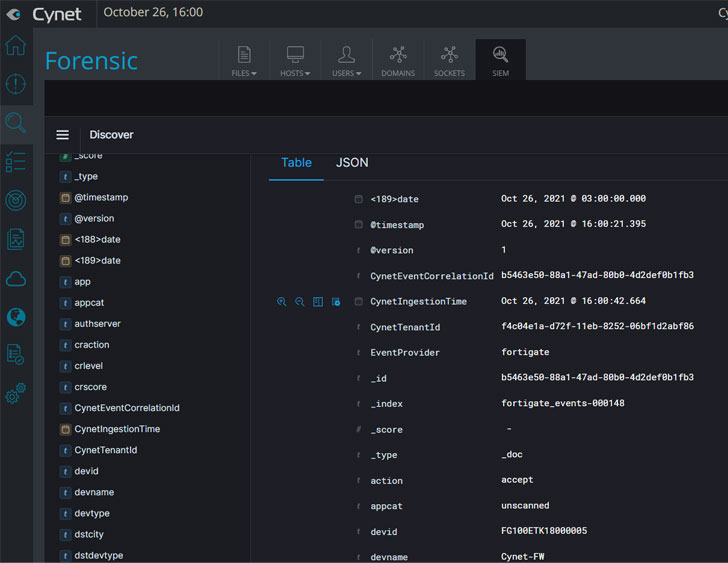
Task: Click <189>date value 03:00:00.000
Action: (573, 199)
